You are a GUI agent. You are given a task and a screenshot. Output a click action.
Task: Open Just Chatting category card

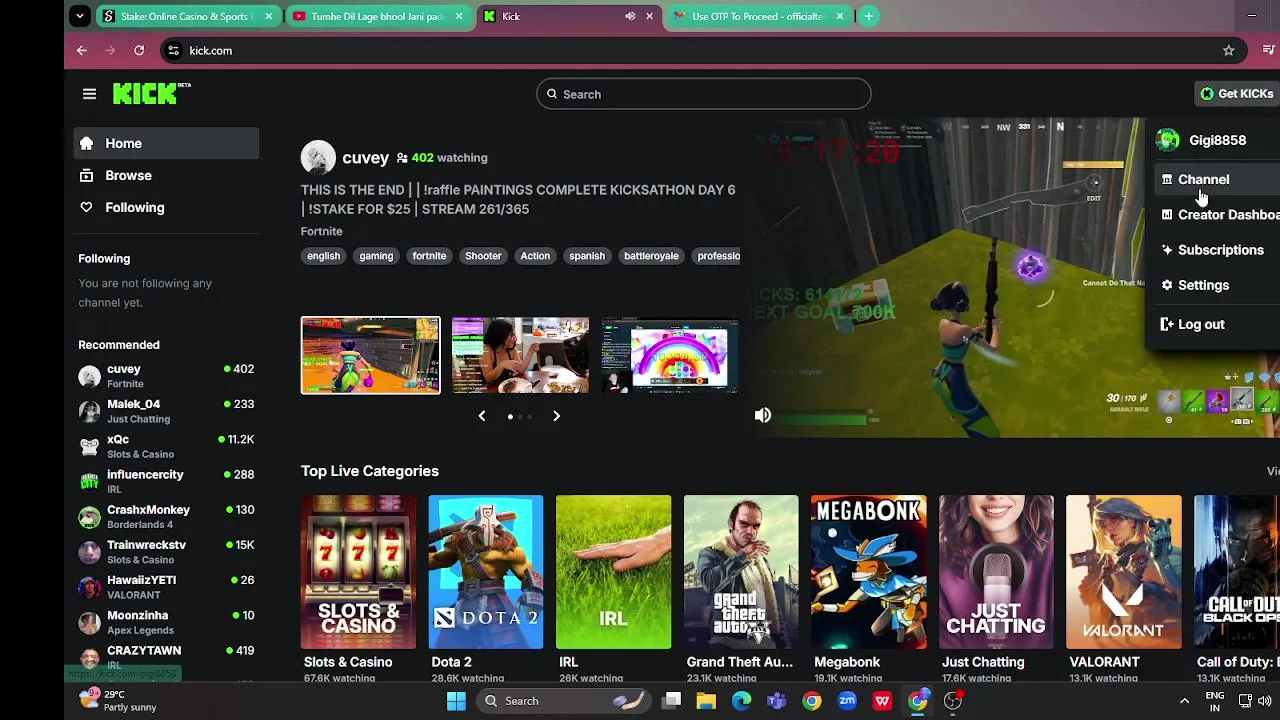coord(996,572)
